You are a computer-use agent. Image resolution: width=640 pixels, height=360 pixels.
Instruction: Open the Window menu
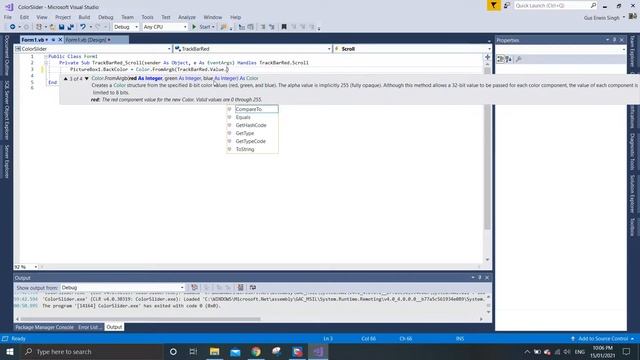[x=213, y=17]
